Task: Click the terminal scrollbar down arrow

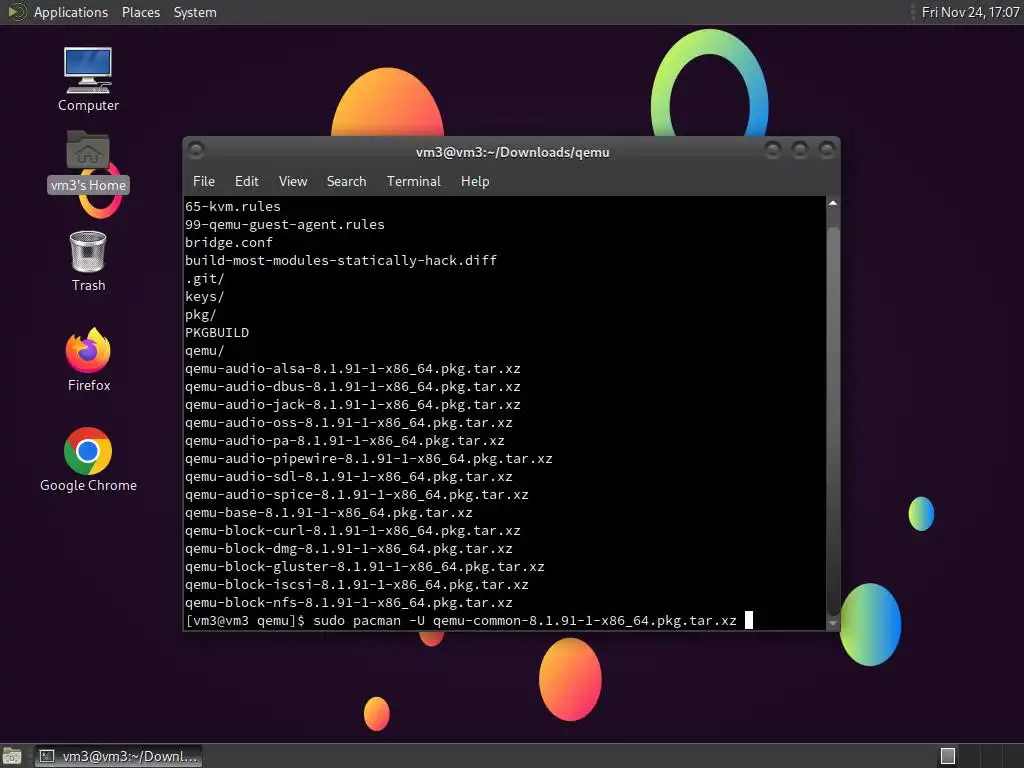Action: [x=833, y=623]
